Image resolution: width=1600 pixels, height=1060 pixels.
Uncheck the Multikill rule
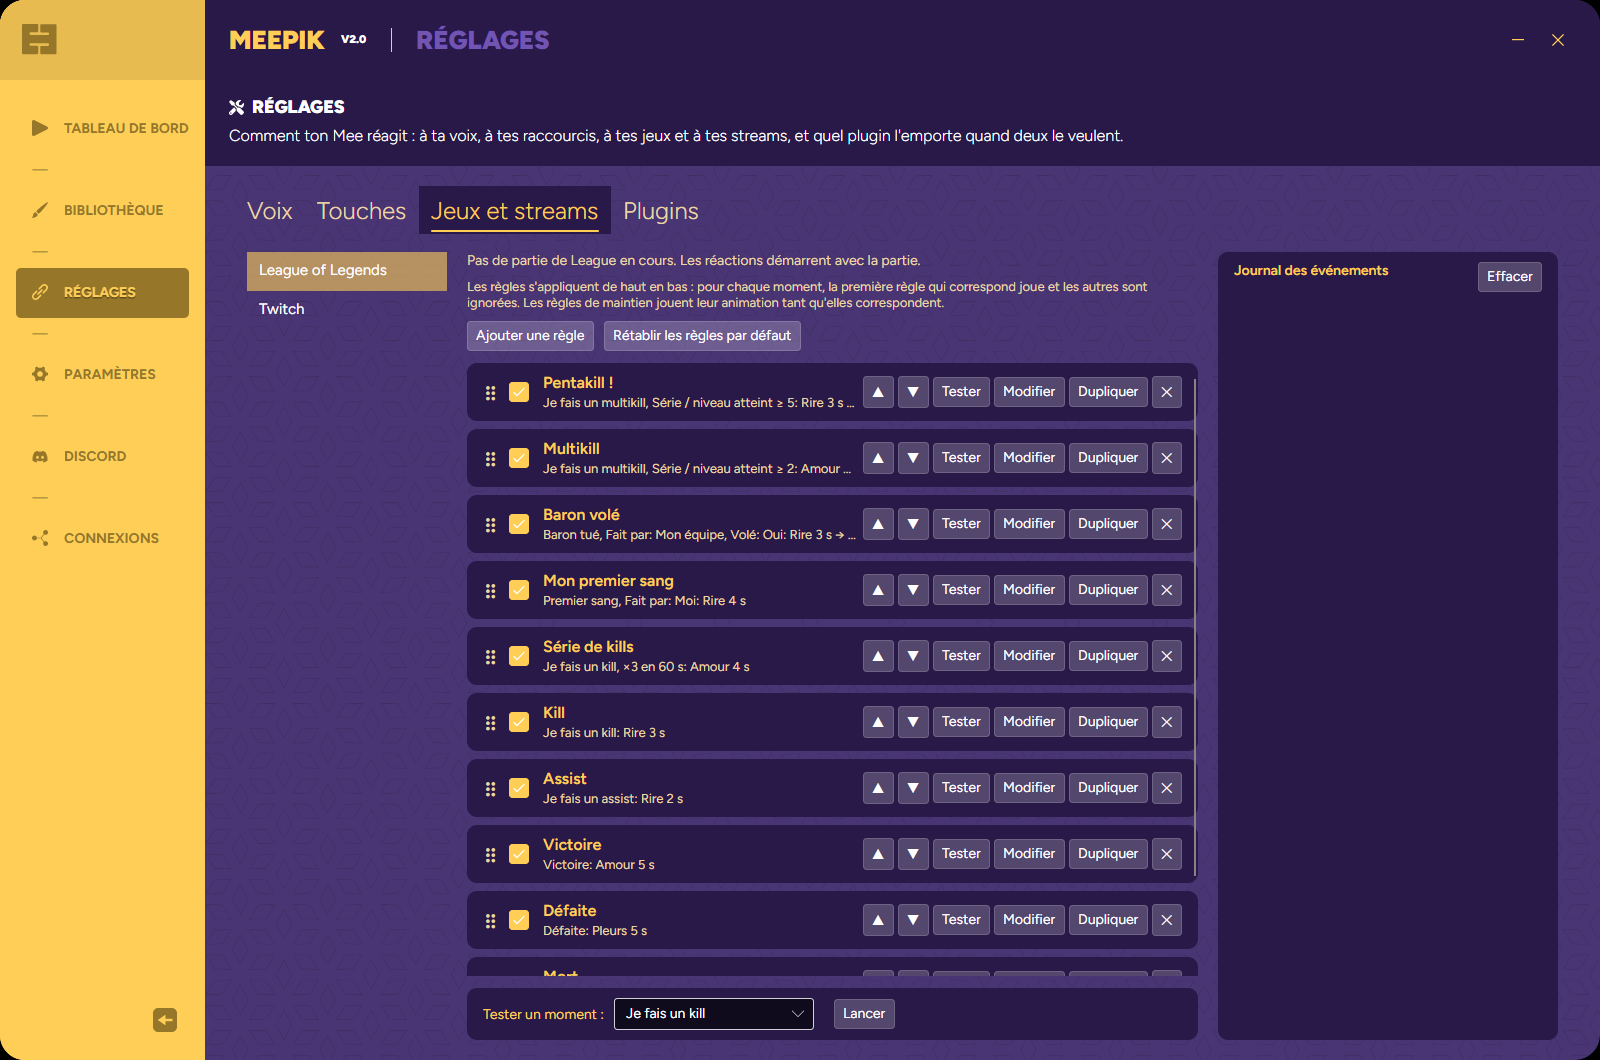click(519, 458)
